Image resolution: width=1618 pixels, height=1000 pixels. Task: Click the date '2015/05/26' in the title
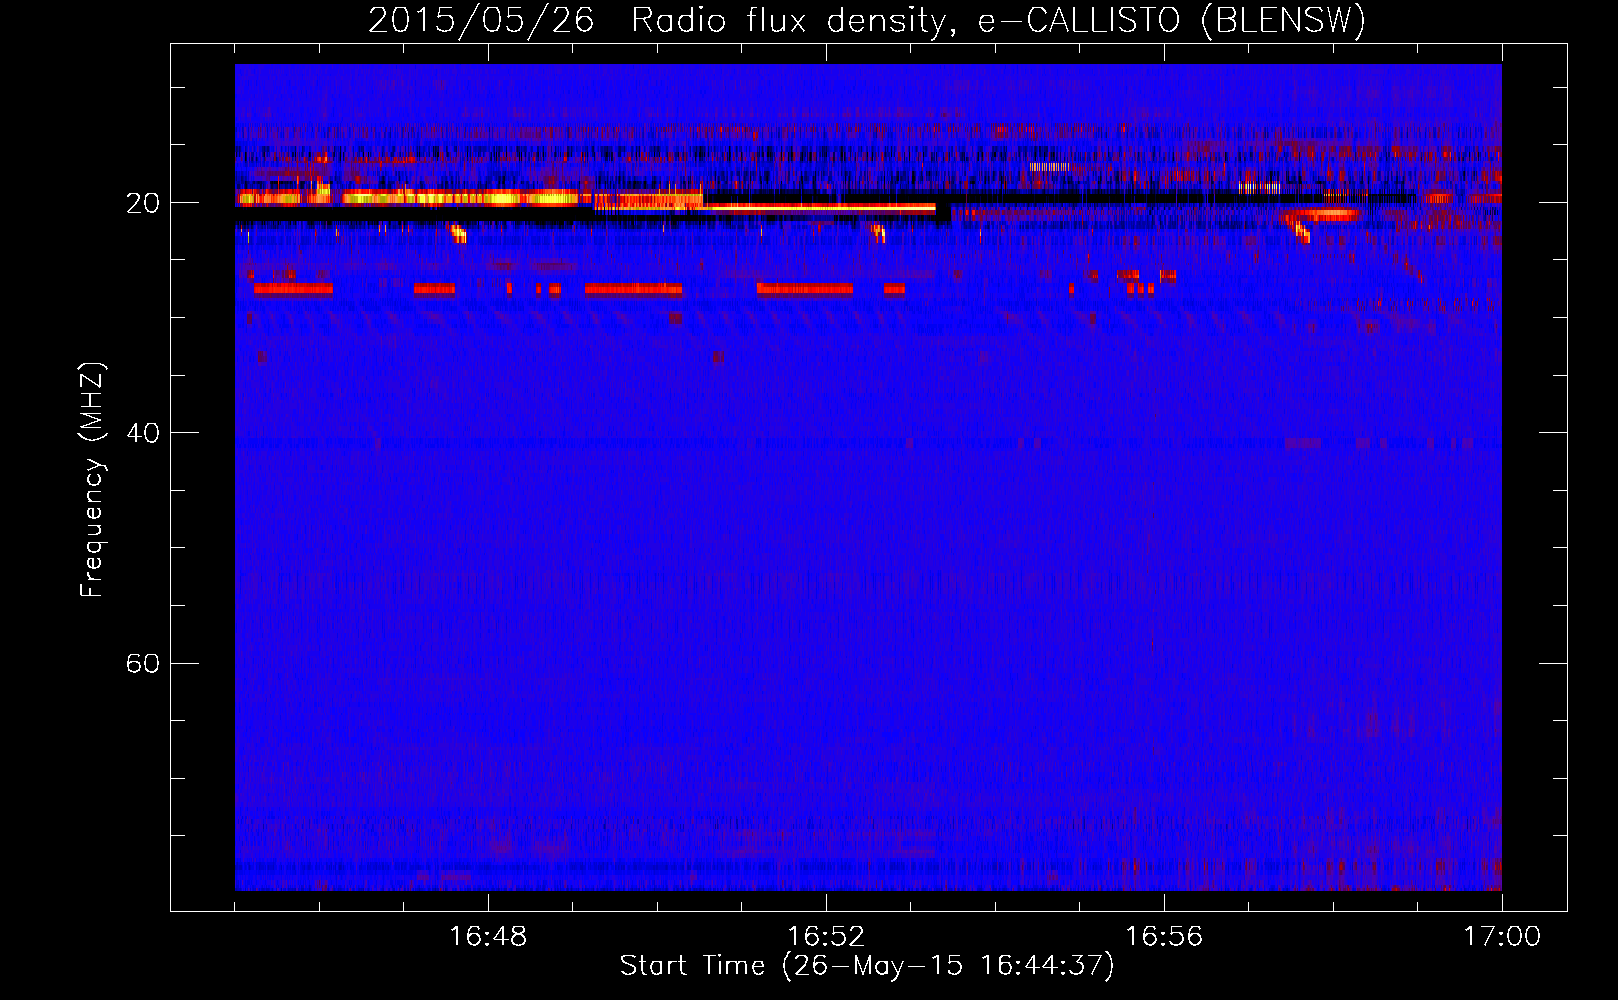point(481,20)
